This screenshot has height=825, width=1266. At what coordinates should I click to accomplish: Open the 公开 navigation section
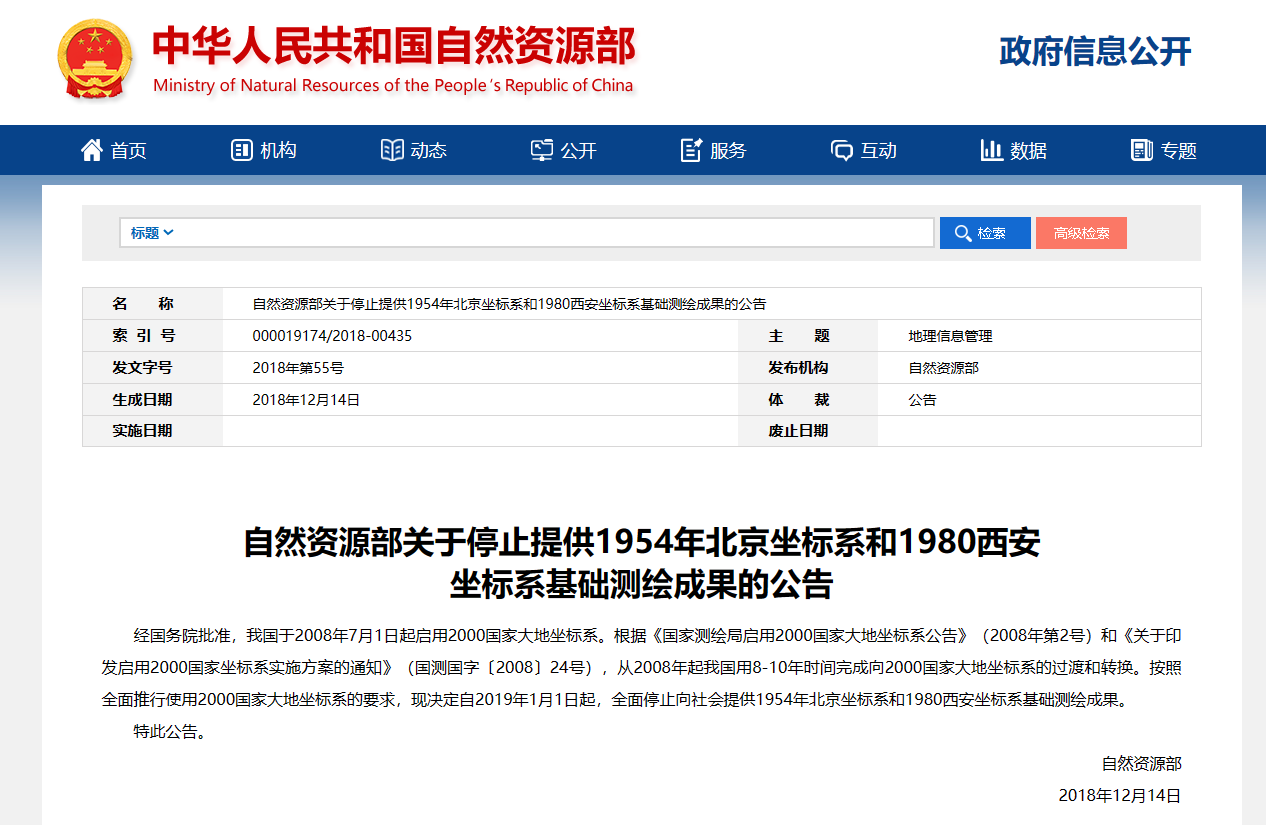(576, 150)
